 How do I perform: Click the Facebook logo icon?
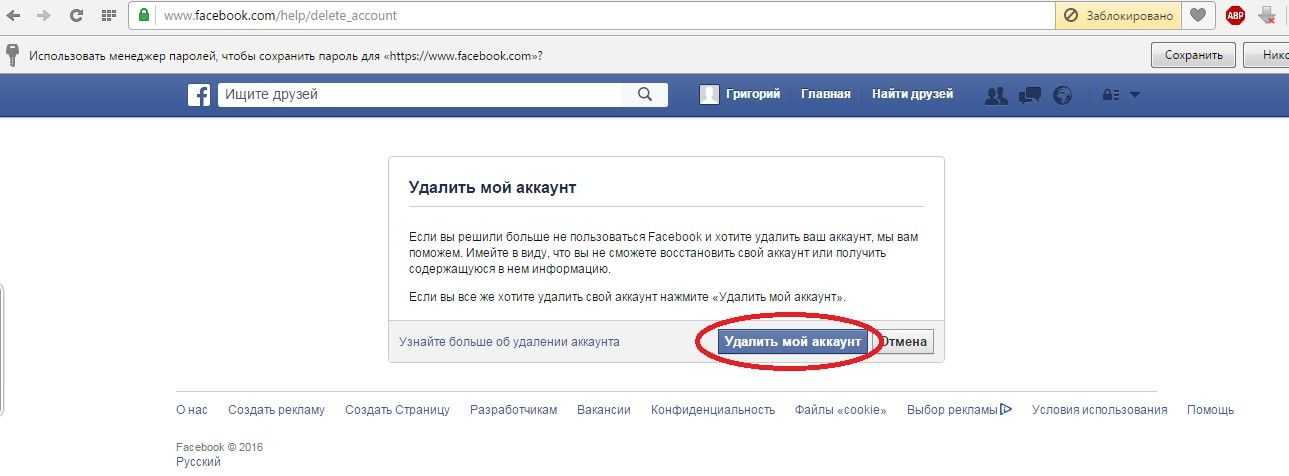[199, 95]
